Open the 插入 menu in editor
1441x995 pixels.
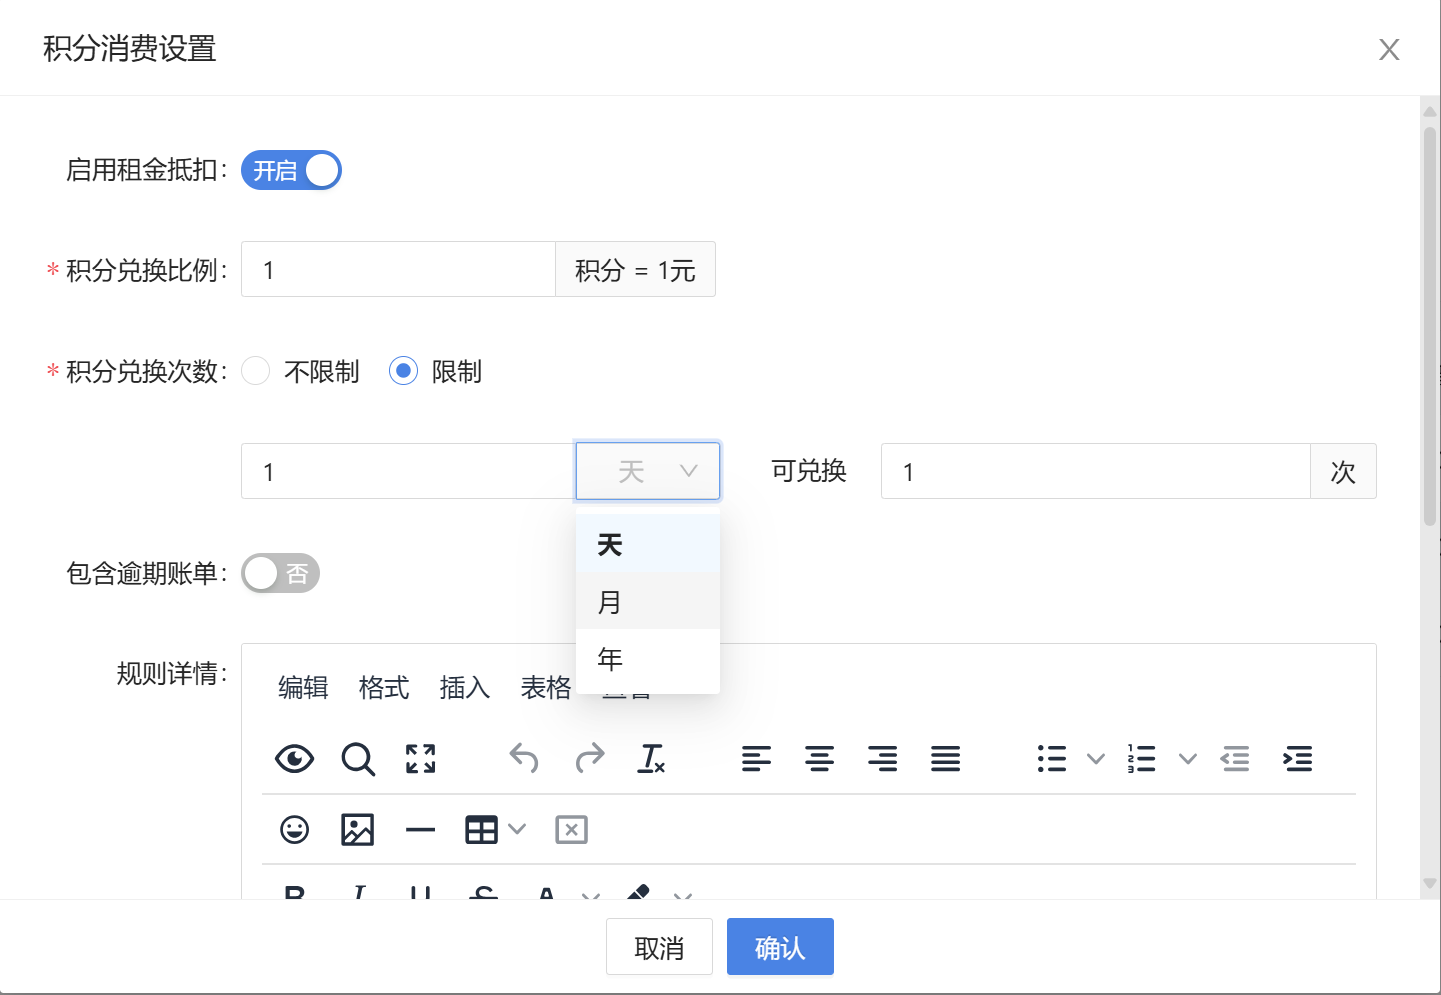(x=465, y=688)
